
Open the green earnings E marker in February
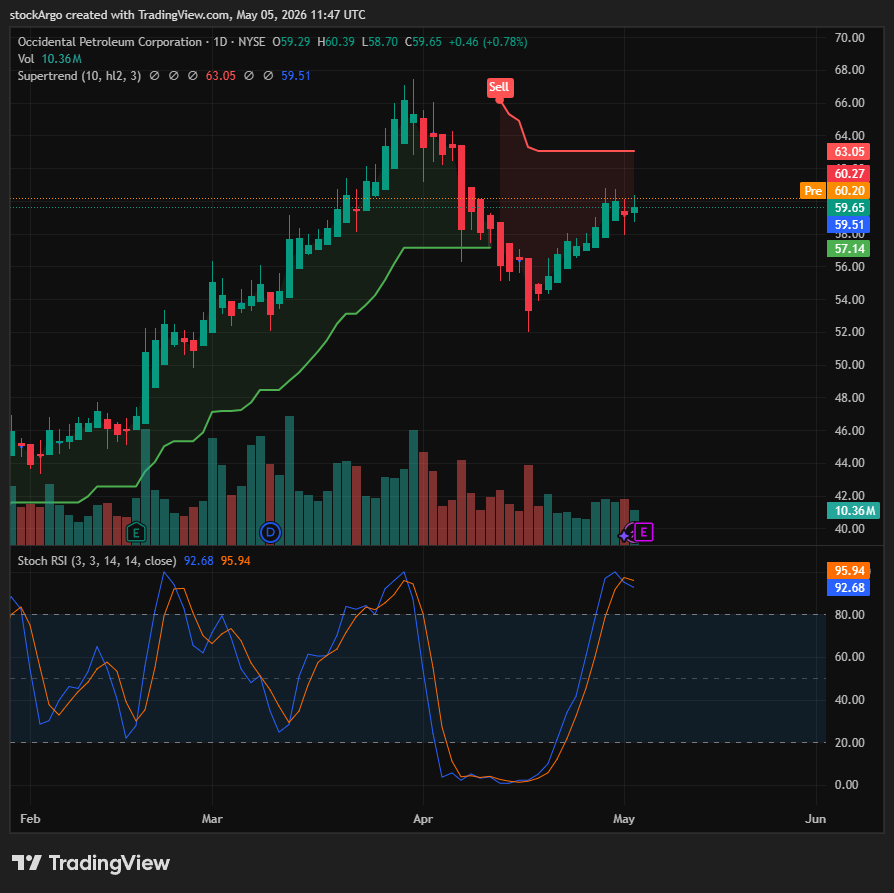[x=136, y=533]
